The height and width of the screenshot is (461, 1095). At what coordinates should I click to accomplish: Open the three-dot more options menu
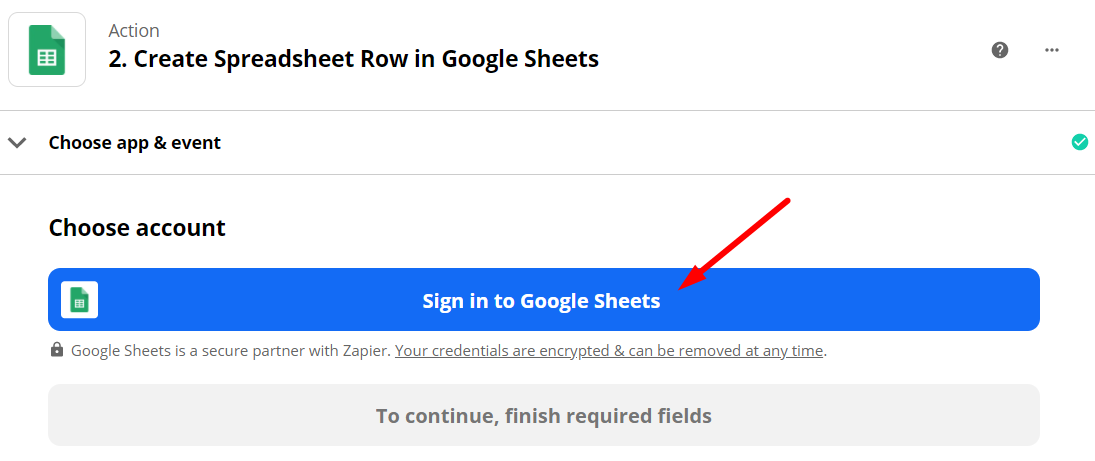point(1051,50)
